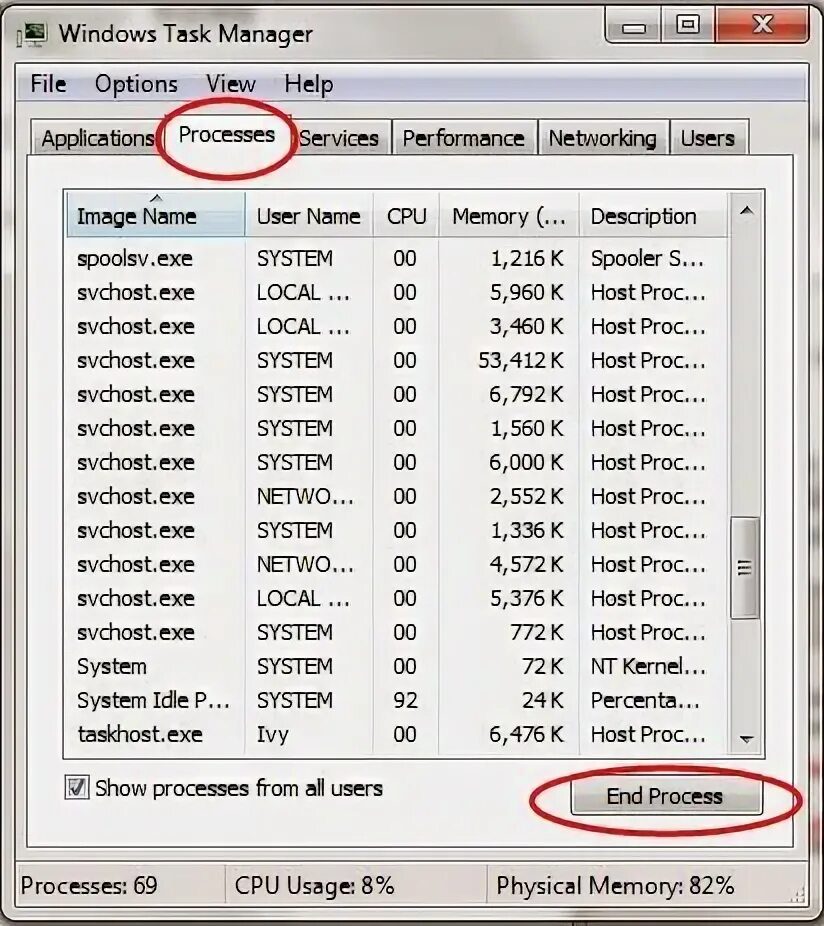
Task: Select the System Idle P... process
Action: tap(396, 700)
